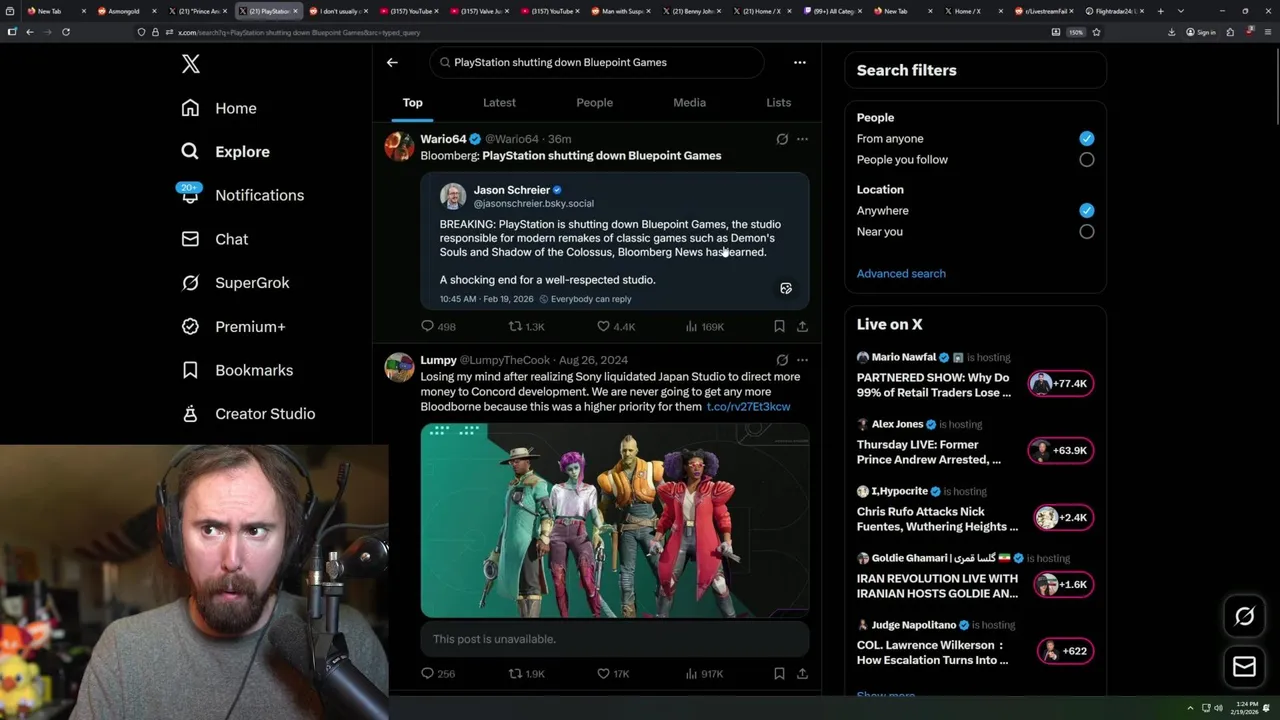Like the Wario64 post
The width and height of the screenshot is (1280, 720).
click(x=615, y=326)
